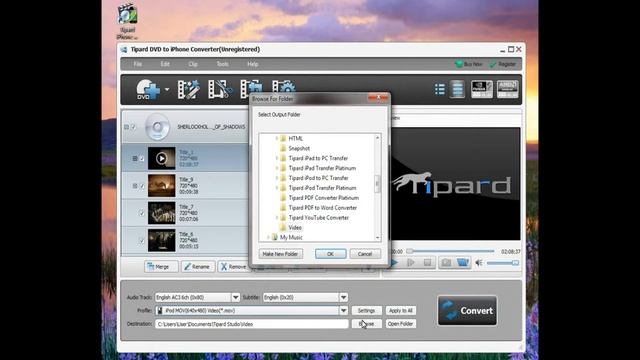Click the Buy Now cart icon

(x=459, y=64)
